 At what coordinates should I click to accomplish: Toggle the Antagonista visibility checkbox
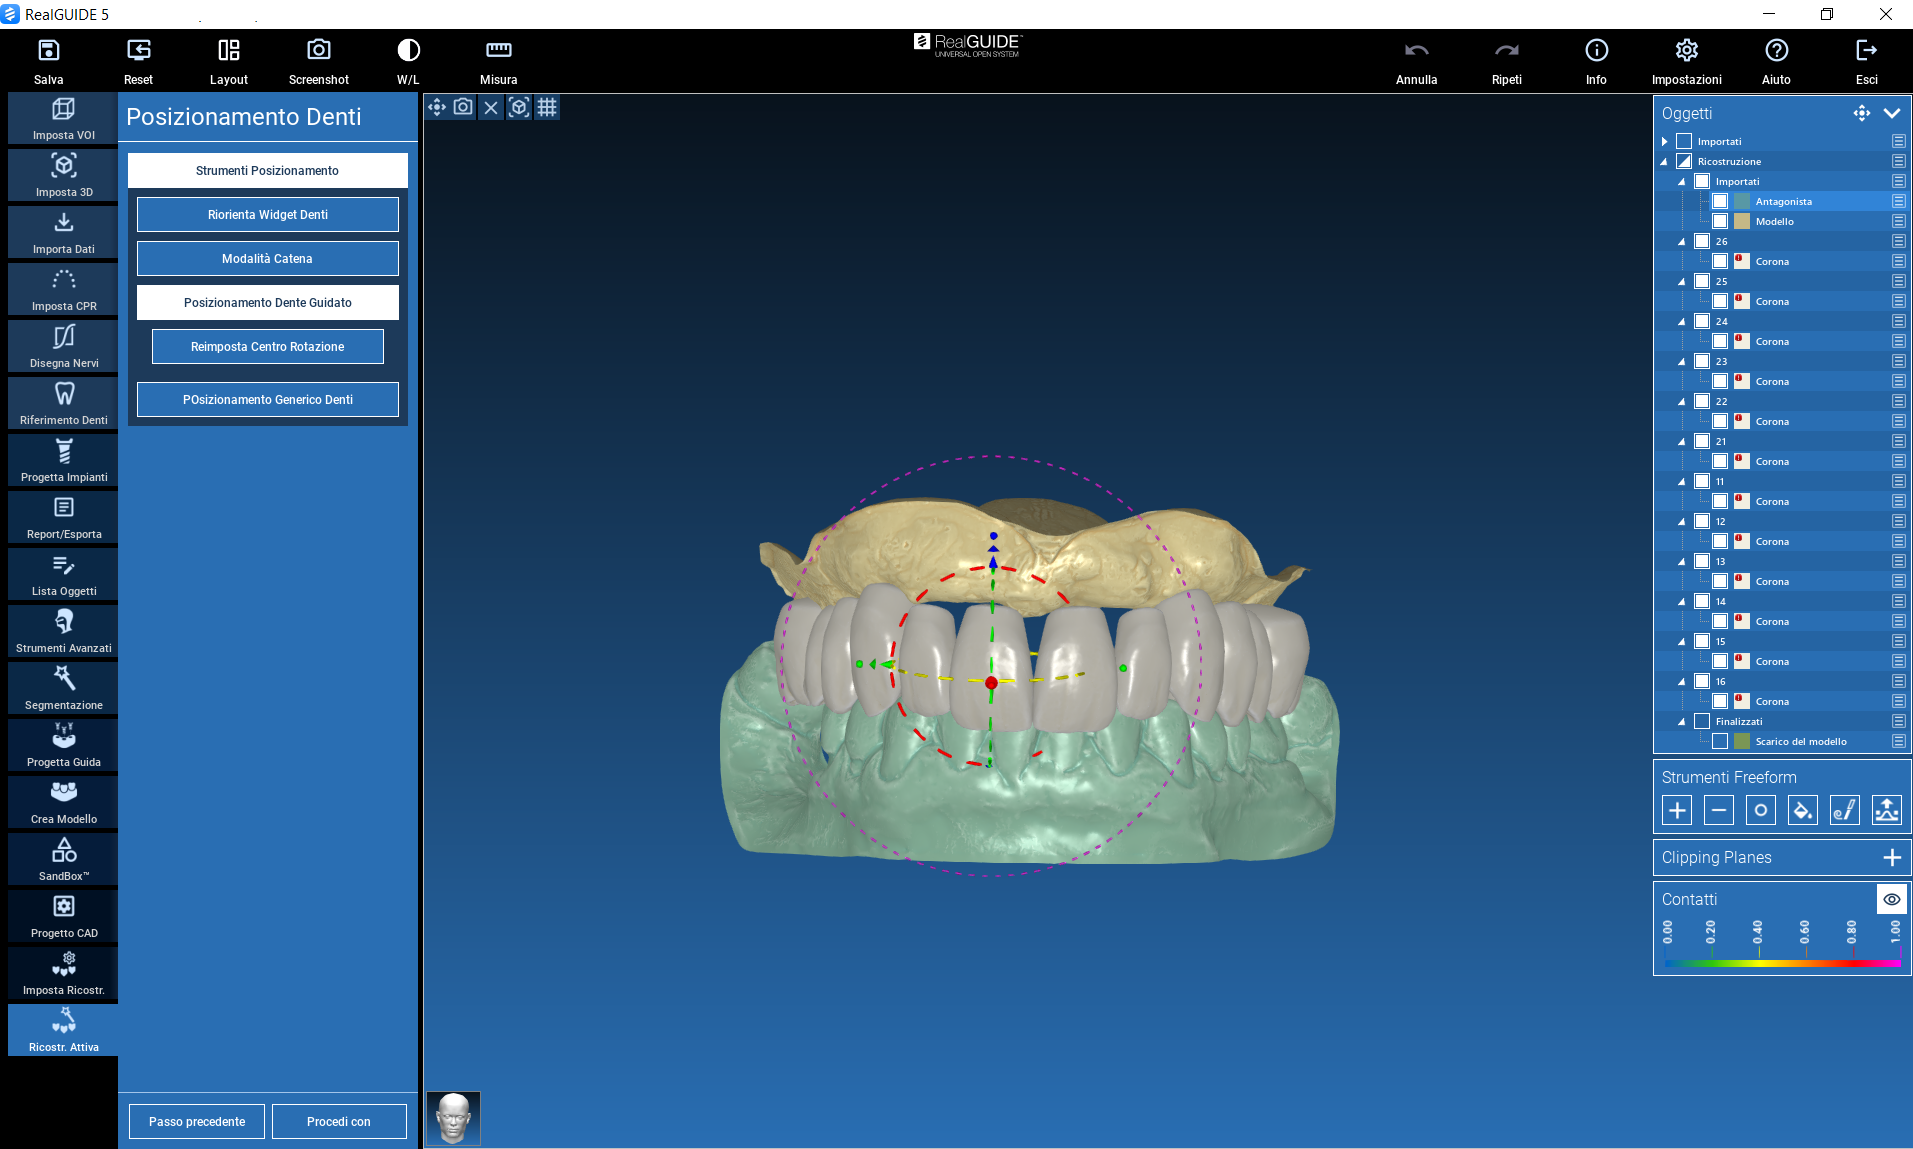point(1720,202)
